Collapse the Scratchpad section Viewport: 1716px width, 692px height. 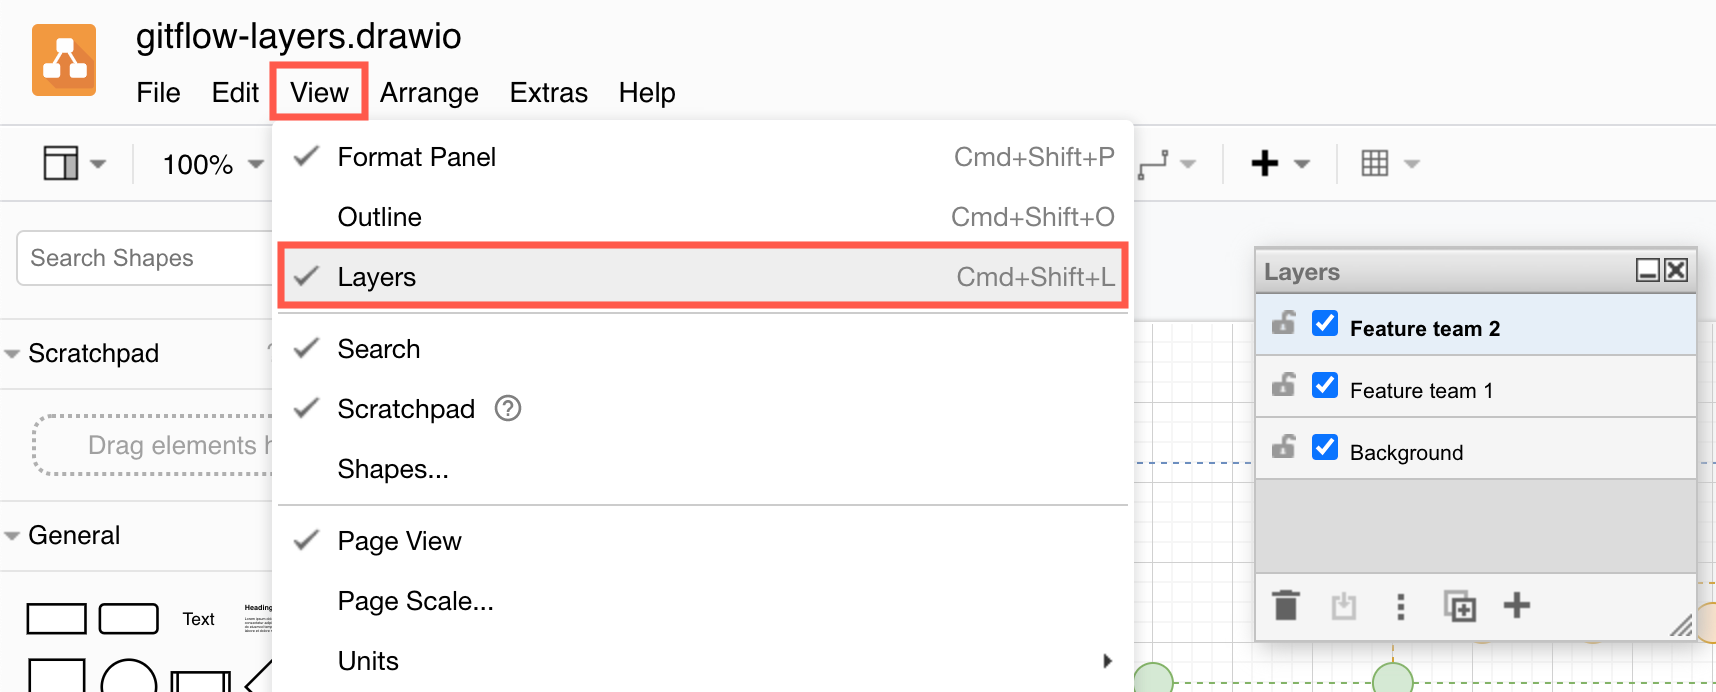tap(12, 353)
